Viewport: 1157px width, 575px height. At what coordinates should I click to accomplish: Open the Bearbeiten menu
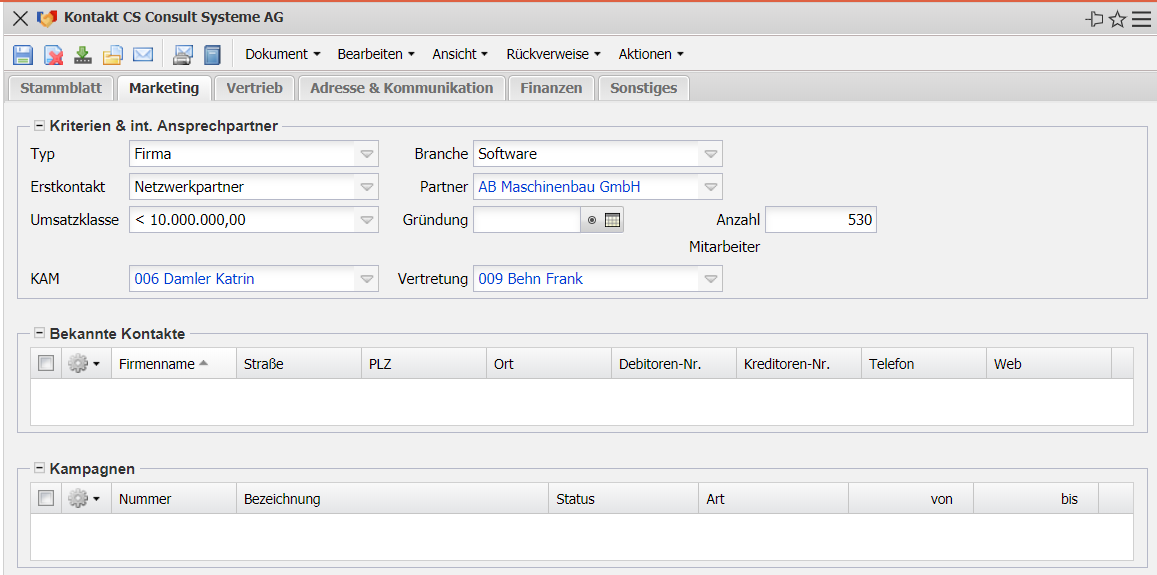pos(376,54)
